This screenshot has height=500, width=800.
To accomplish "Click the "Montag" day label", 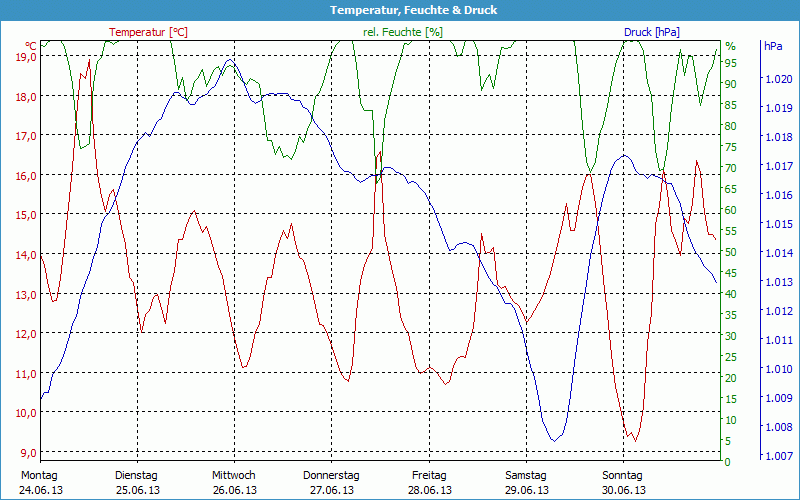I will 39,476.
